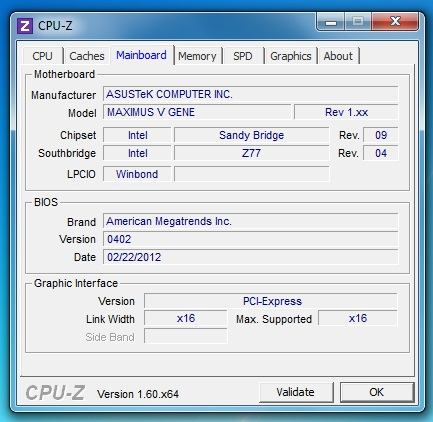This screenshot has height=422, width=433.
Task: Click the PCI-Express version field
Action: [x=271, y=301]
